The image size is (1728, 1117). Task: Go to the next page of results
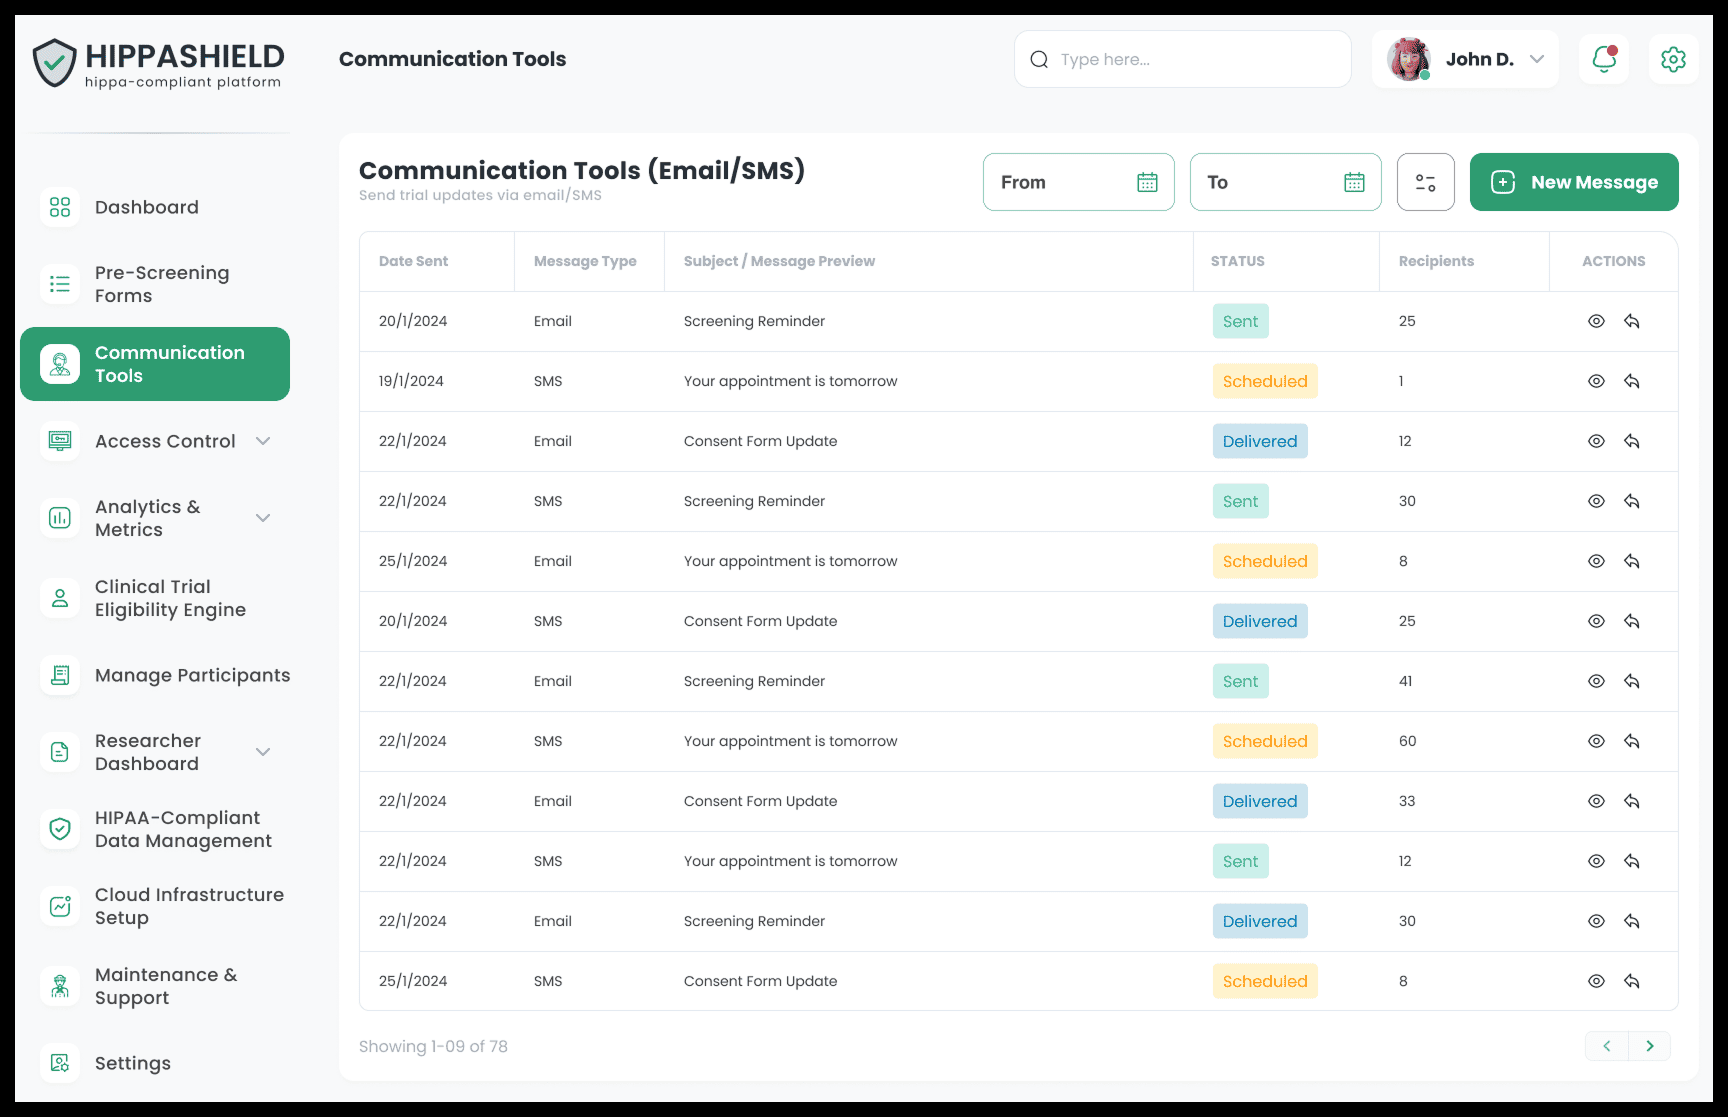click(1649, 1046)
